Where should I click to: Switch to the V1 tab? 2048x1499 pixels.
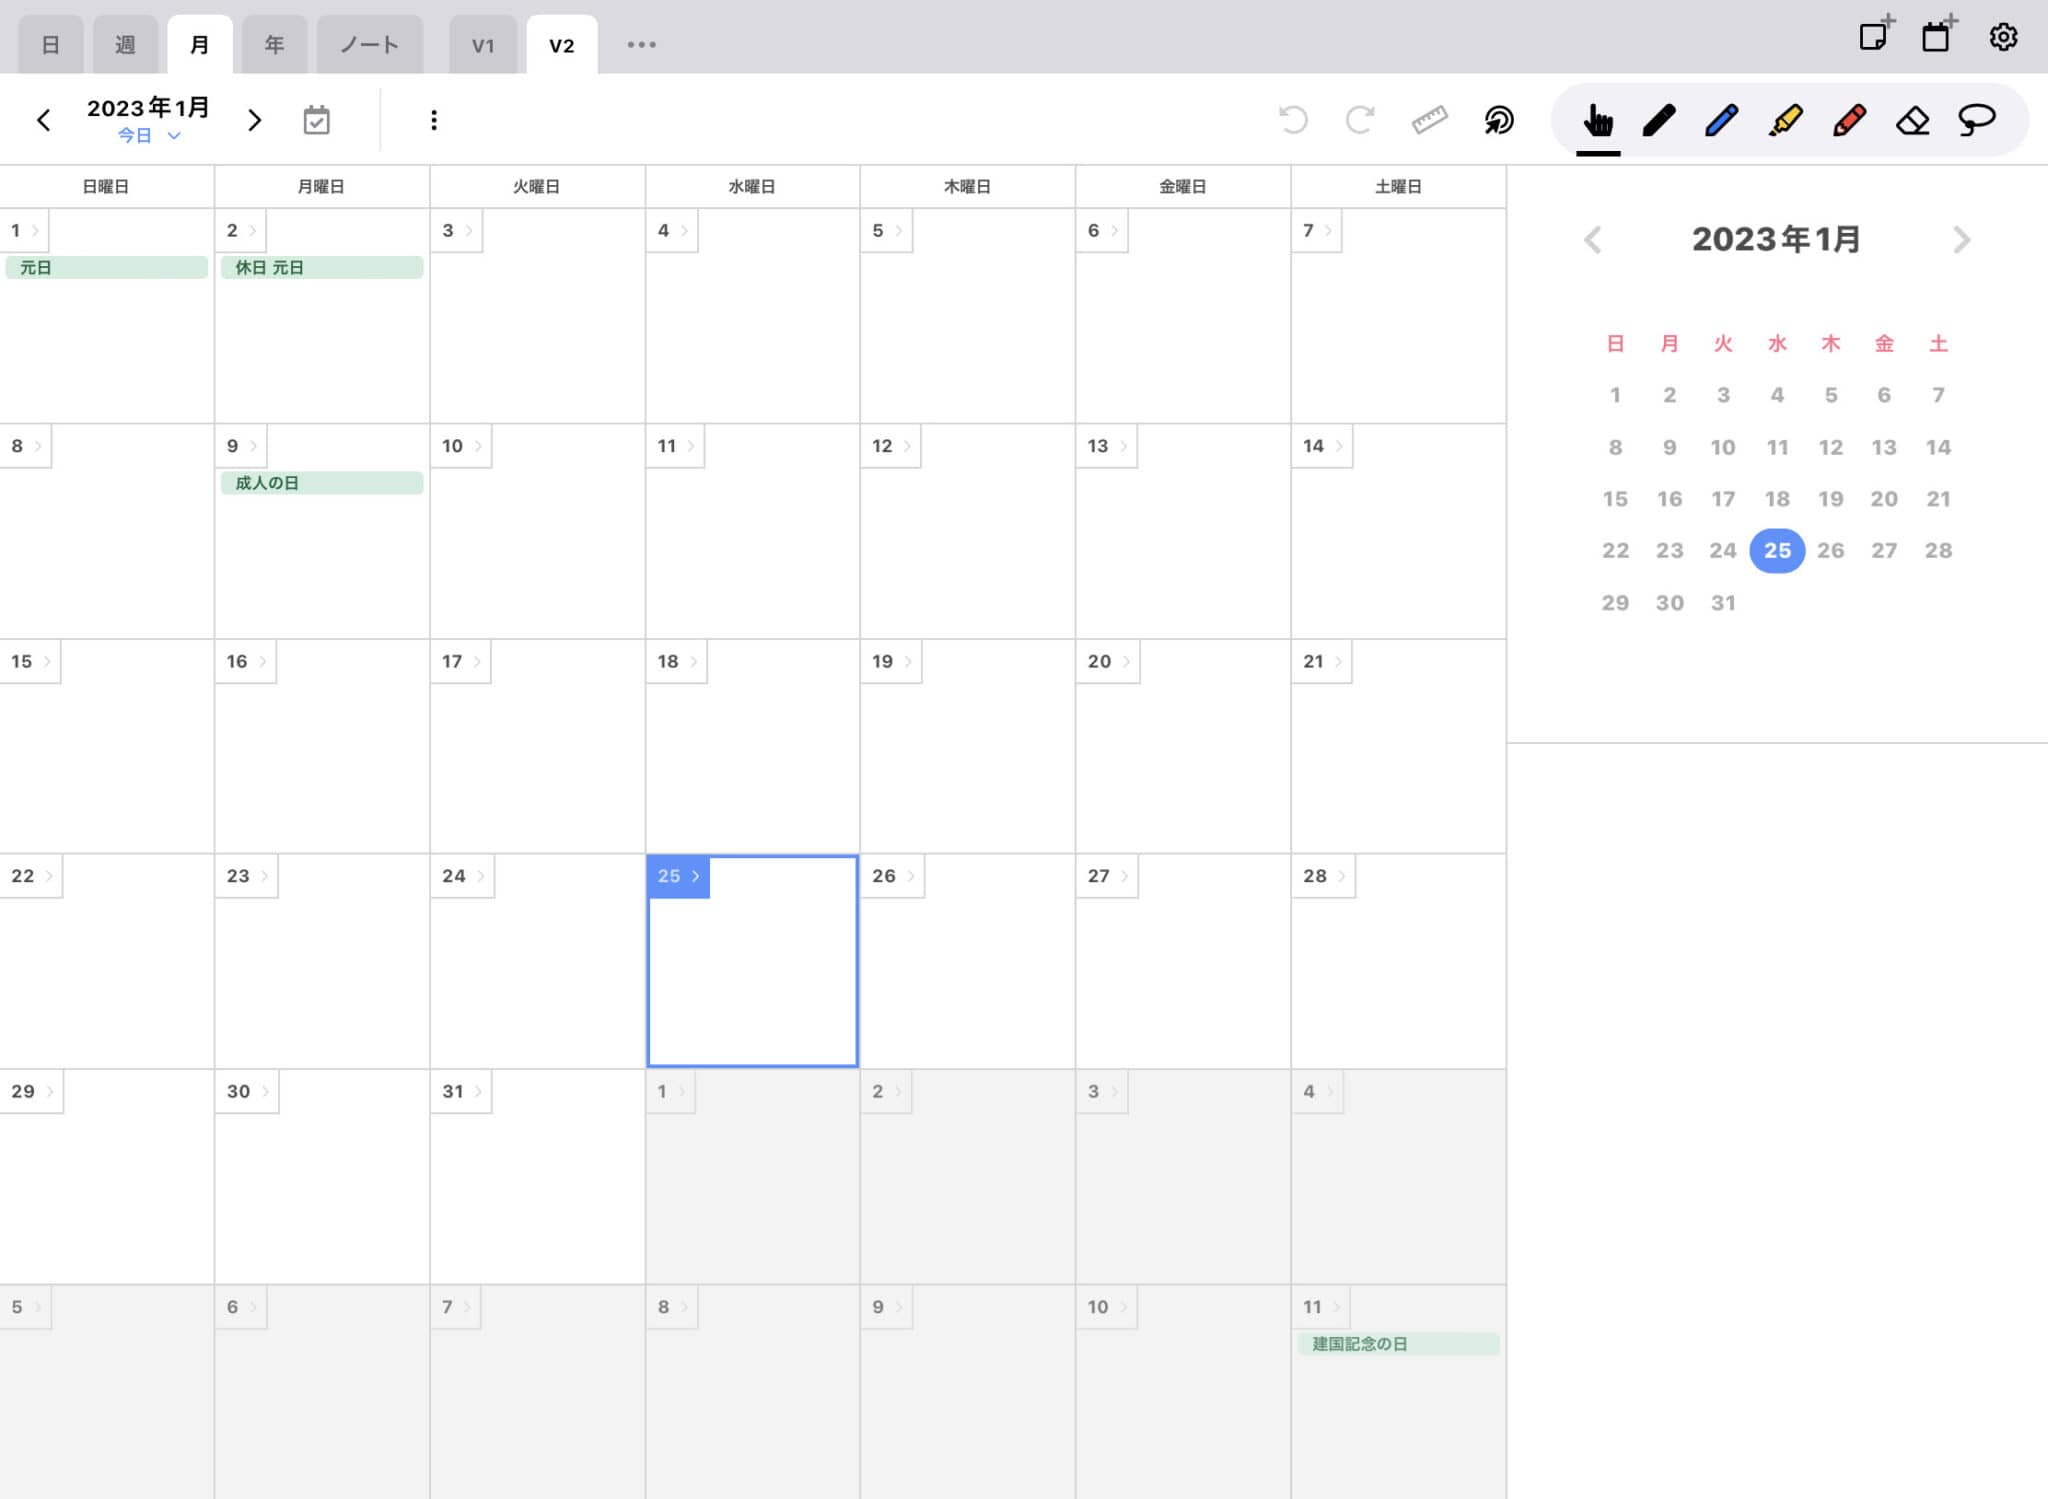tap(483, 43)
